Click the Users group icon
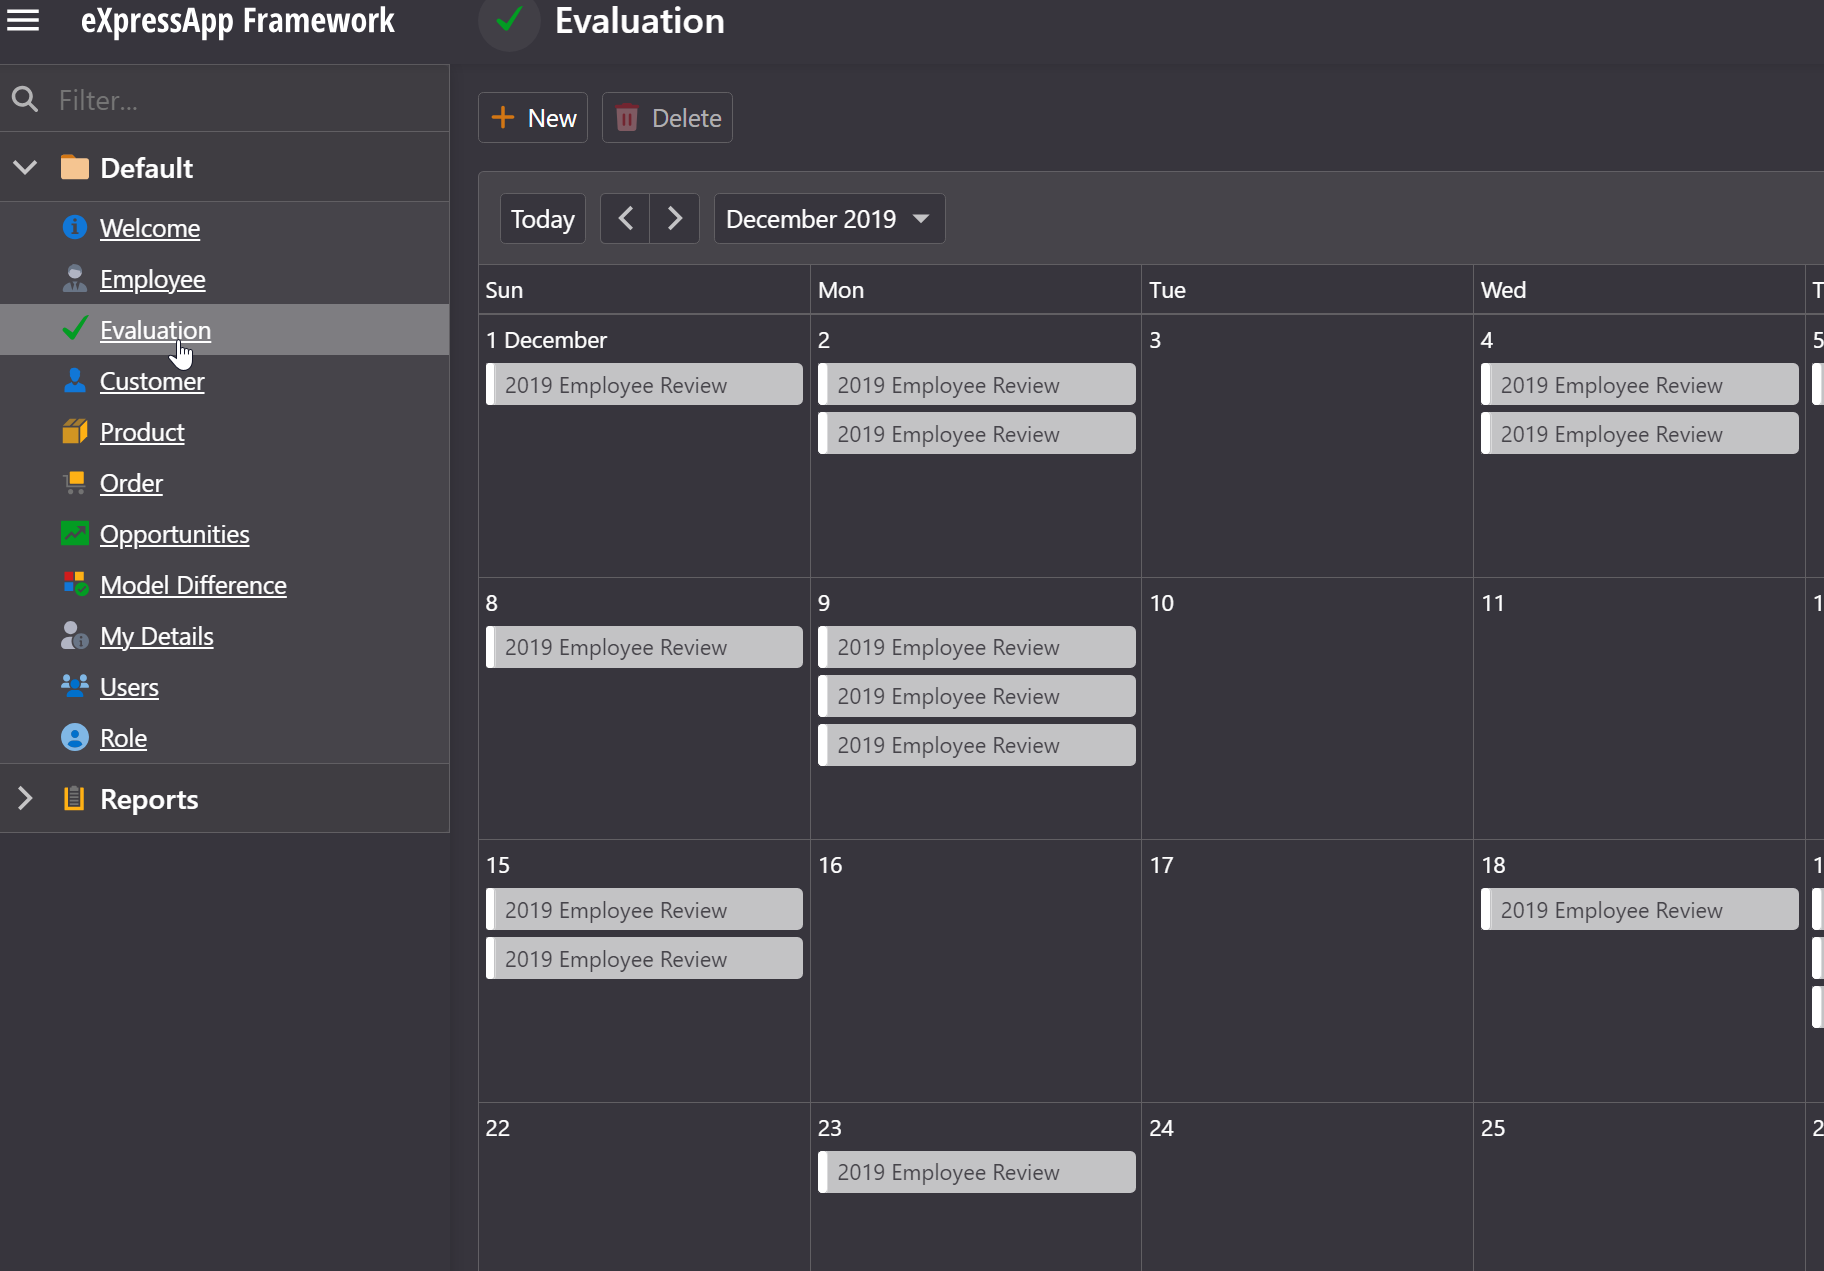 (75, 686)
